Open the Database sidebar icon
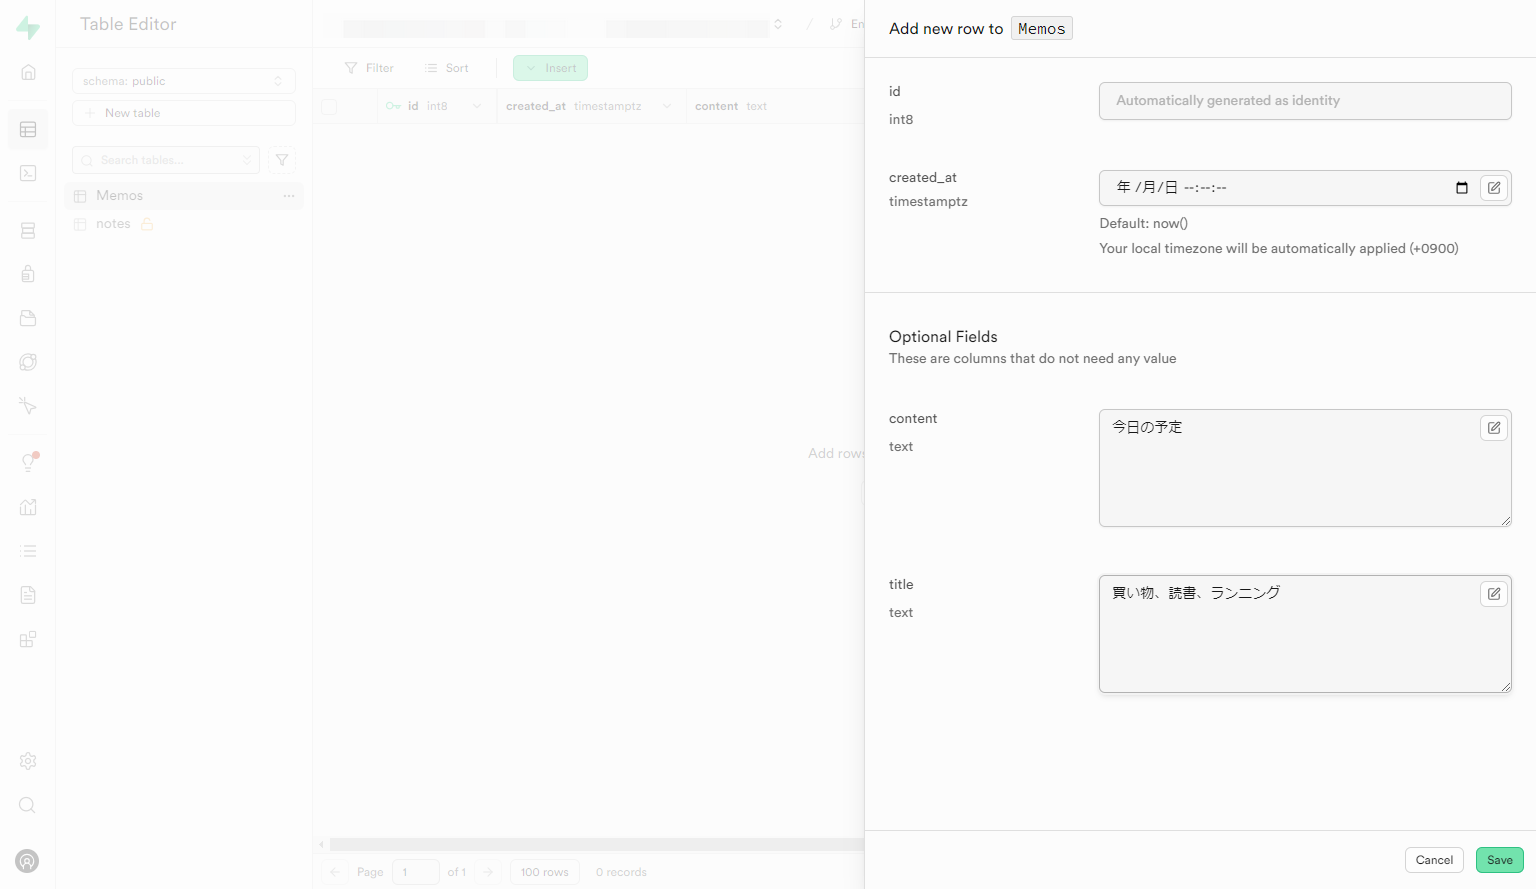 click(28, 231)
